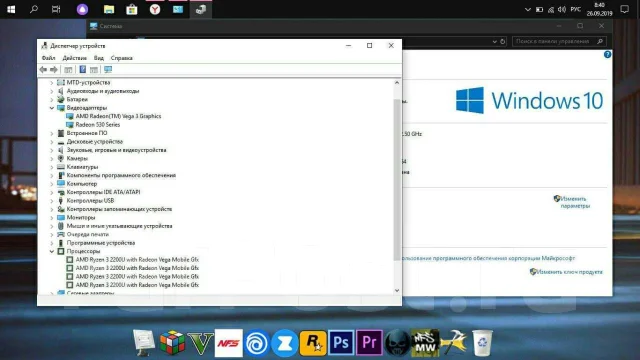This screenshot has height=360, width=640.
Task: Open the Вид menu
Action: [x=98, y=58]
